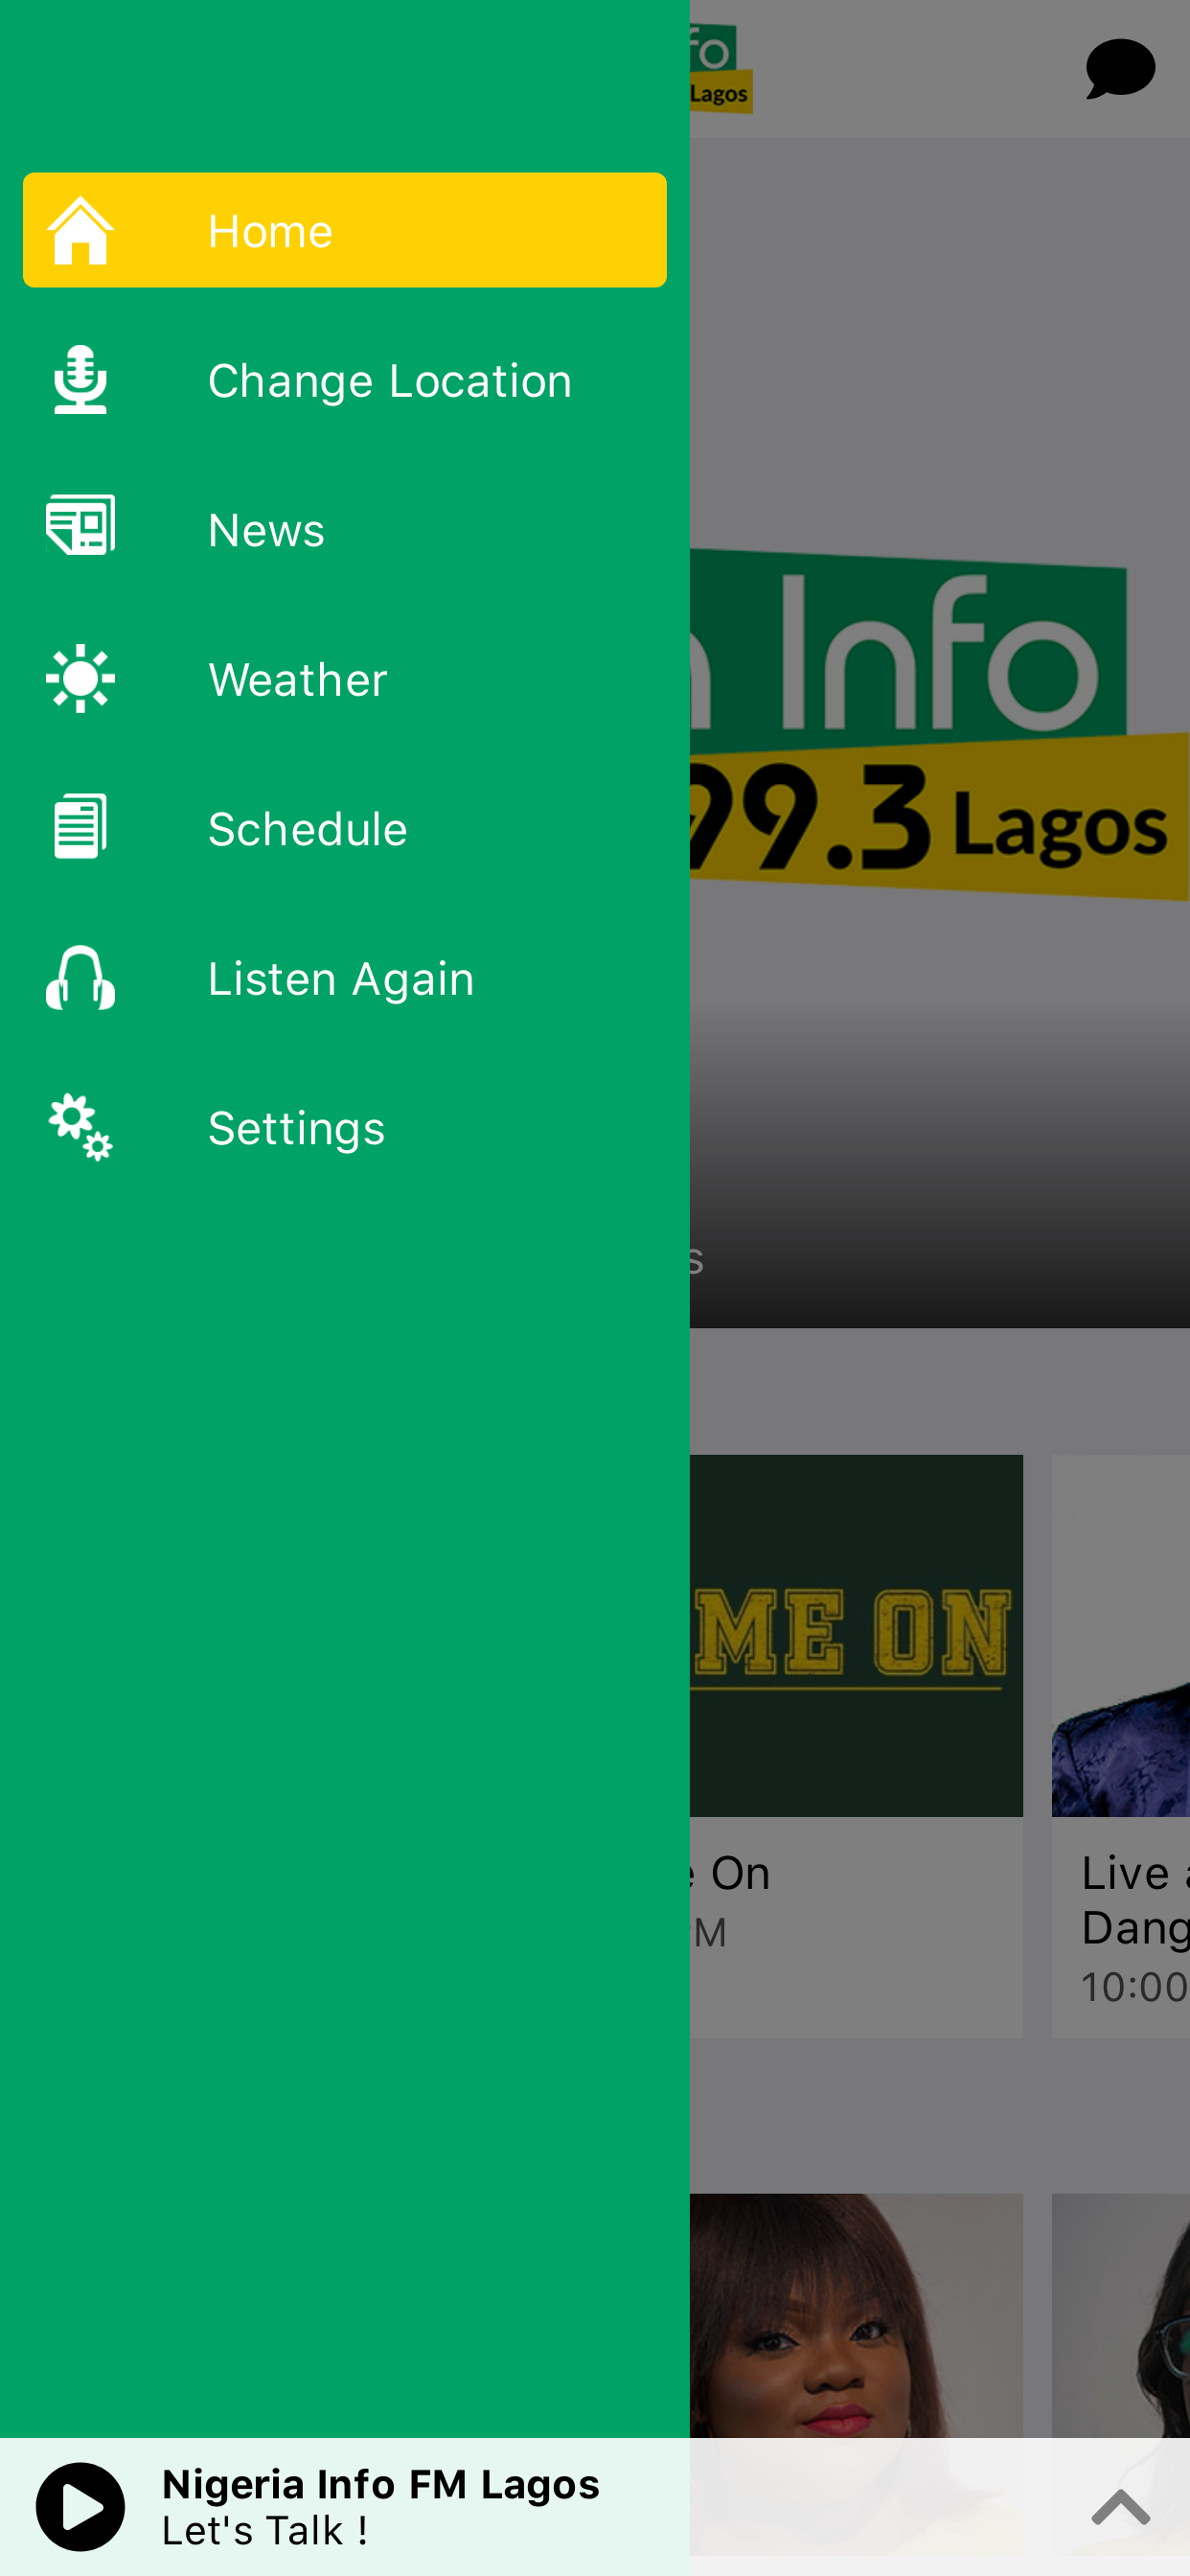Open the Settings menu item
This screenshot has height=2576, width=1190.
click(344, 1127)
